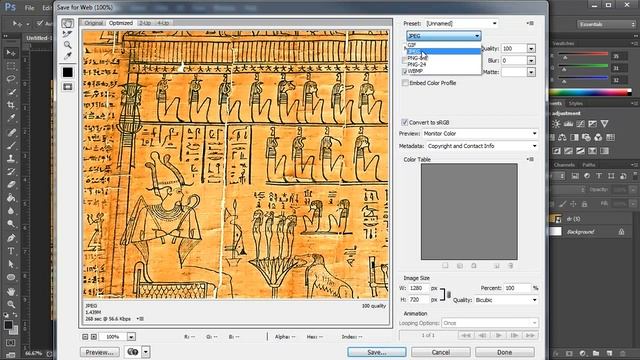640x360 pixels.
Task: Open the browser preview selection dropdown arrow
Action: coord(146,352)
